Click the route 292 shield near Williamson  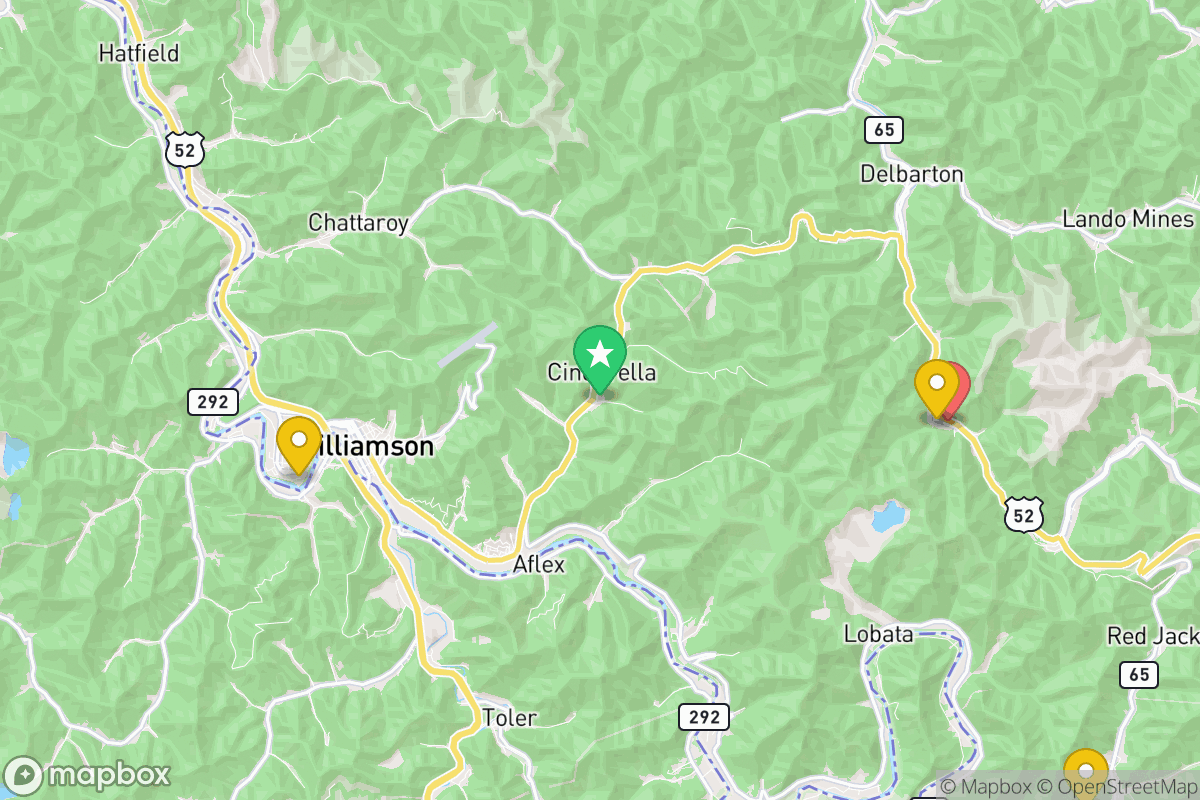pos(213,402)
